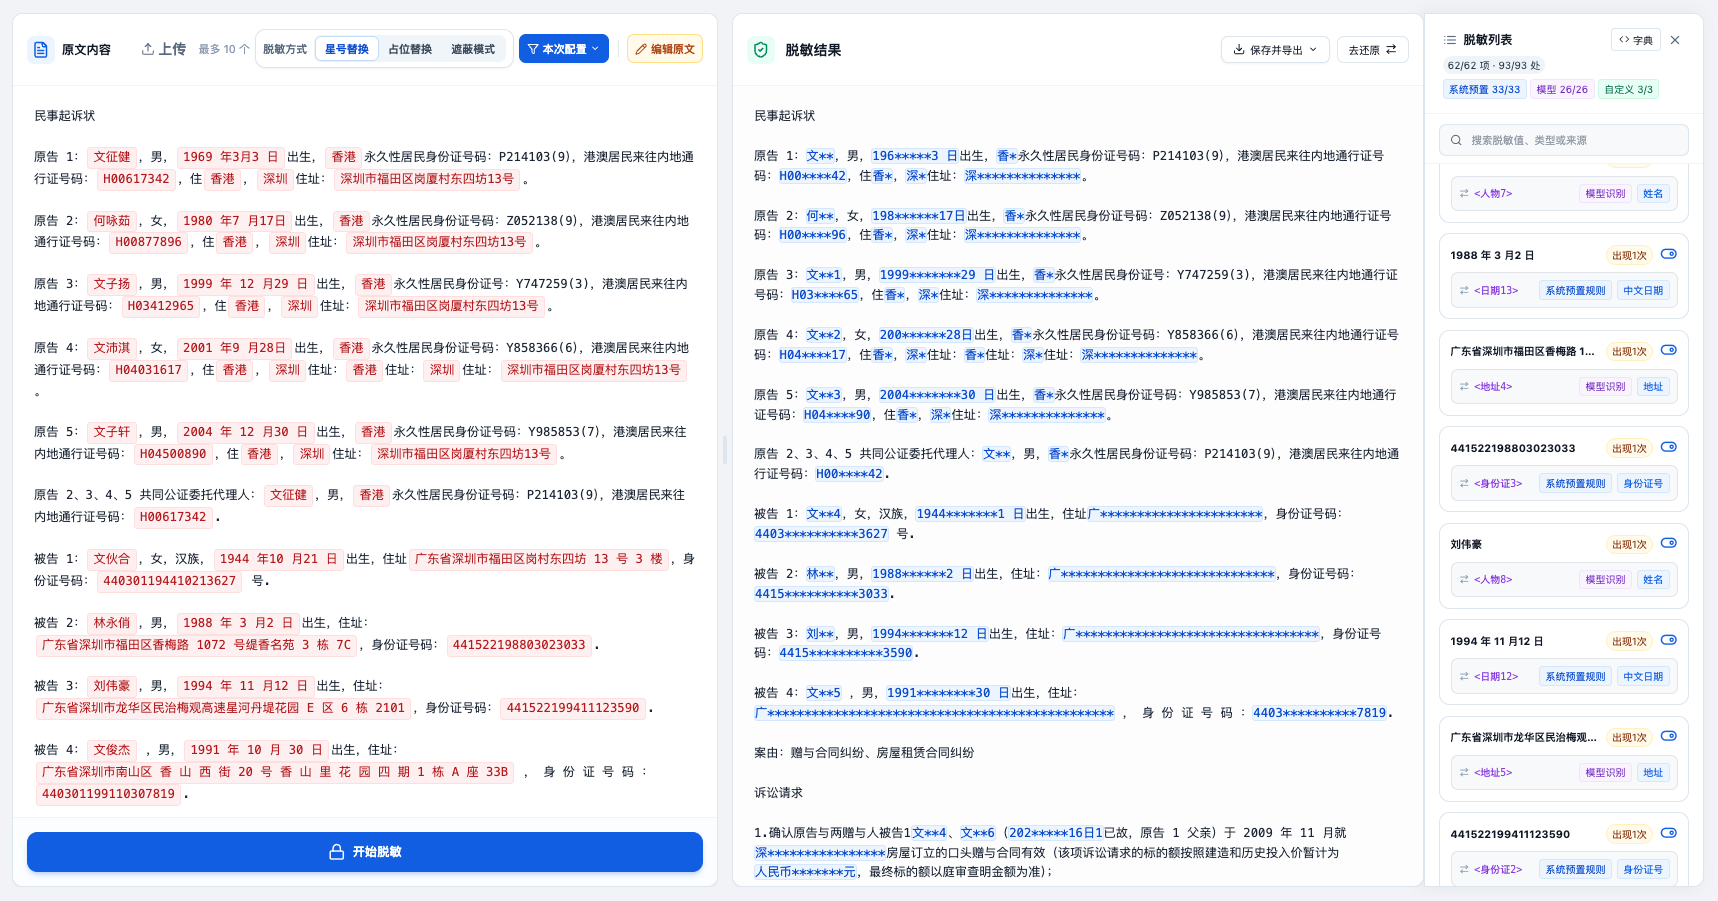1718x901 pixels.
Task: Click the 系统预置规则 tag in <日期12> row
Action: (1575, 676)
